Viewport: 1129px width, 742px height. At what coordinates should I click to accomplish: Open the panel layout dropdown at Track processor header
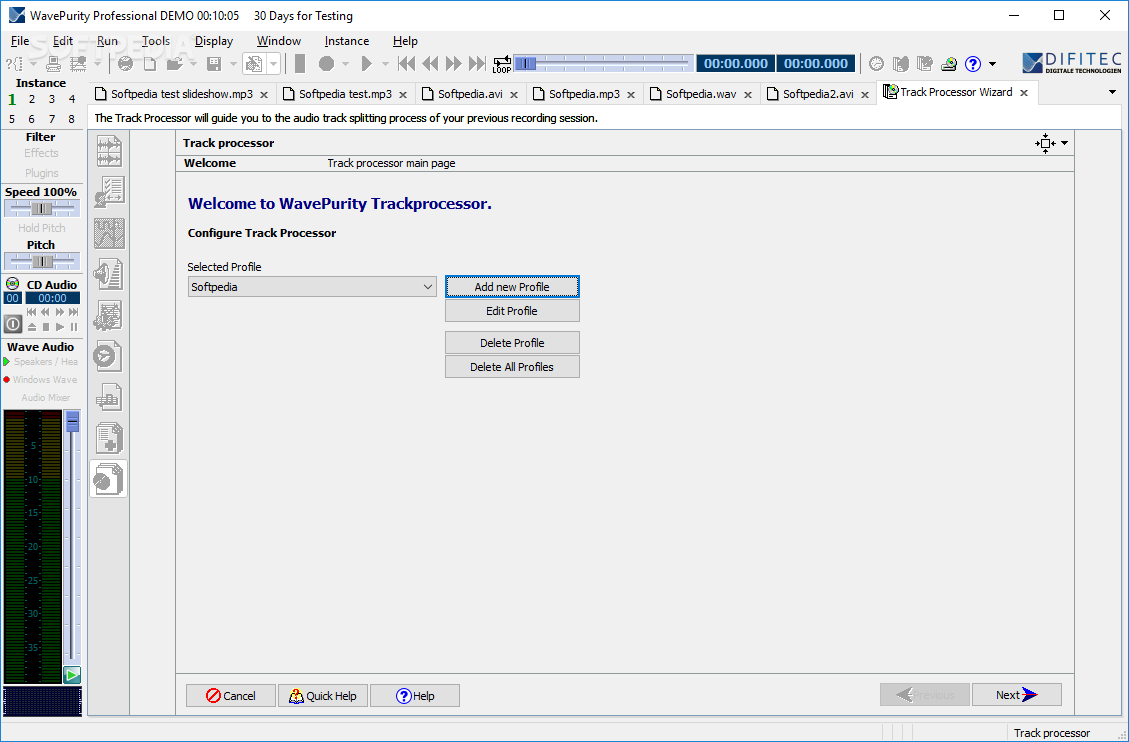click(1064, 143)
